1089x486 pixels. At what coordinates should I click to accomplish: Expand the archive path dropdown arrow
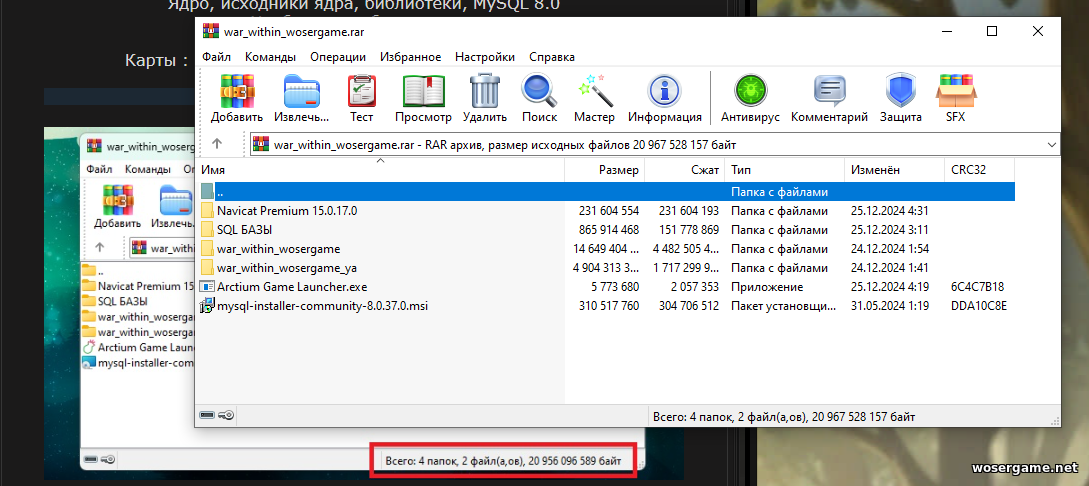1050,145
